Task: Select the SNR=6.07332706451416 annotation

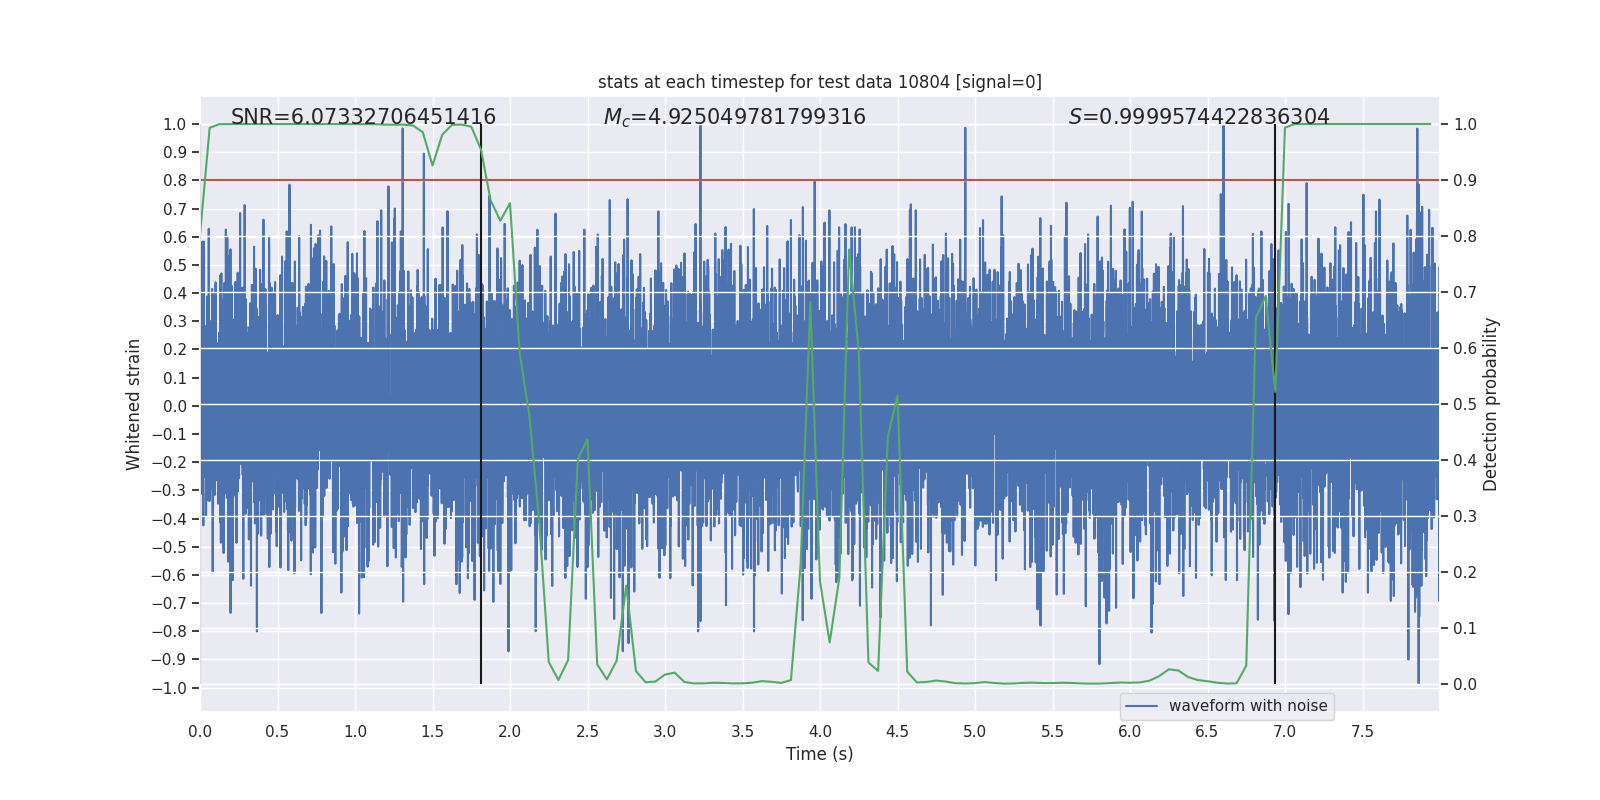Action: tap(363, 117)
